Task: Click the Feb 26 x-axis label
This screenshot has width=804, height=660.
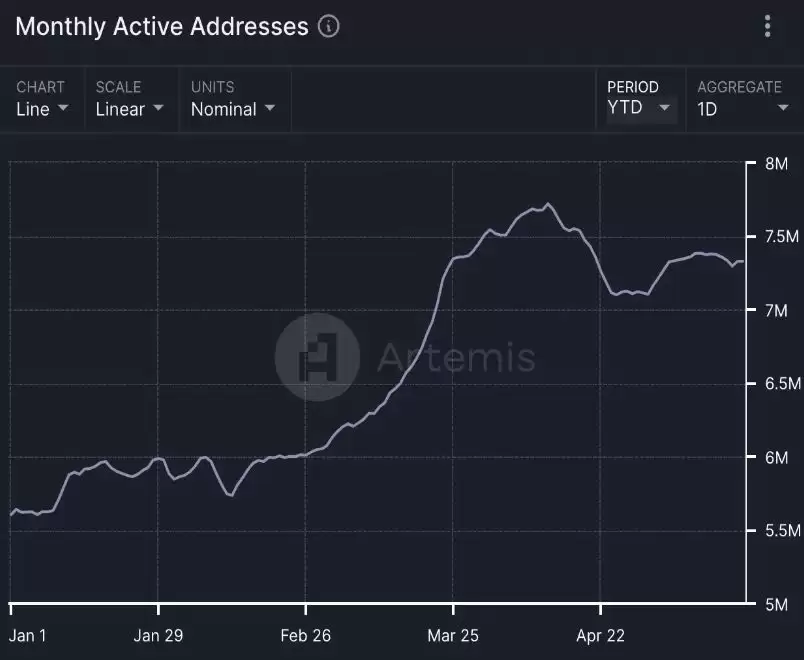Action: tap(306, 635)
